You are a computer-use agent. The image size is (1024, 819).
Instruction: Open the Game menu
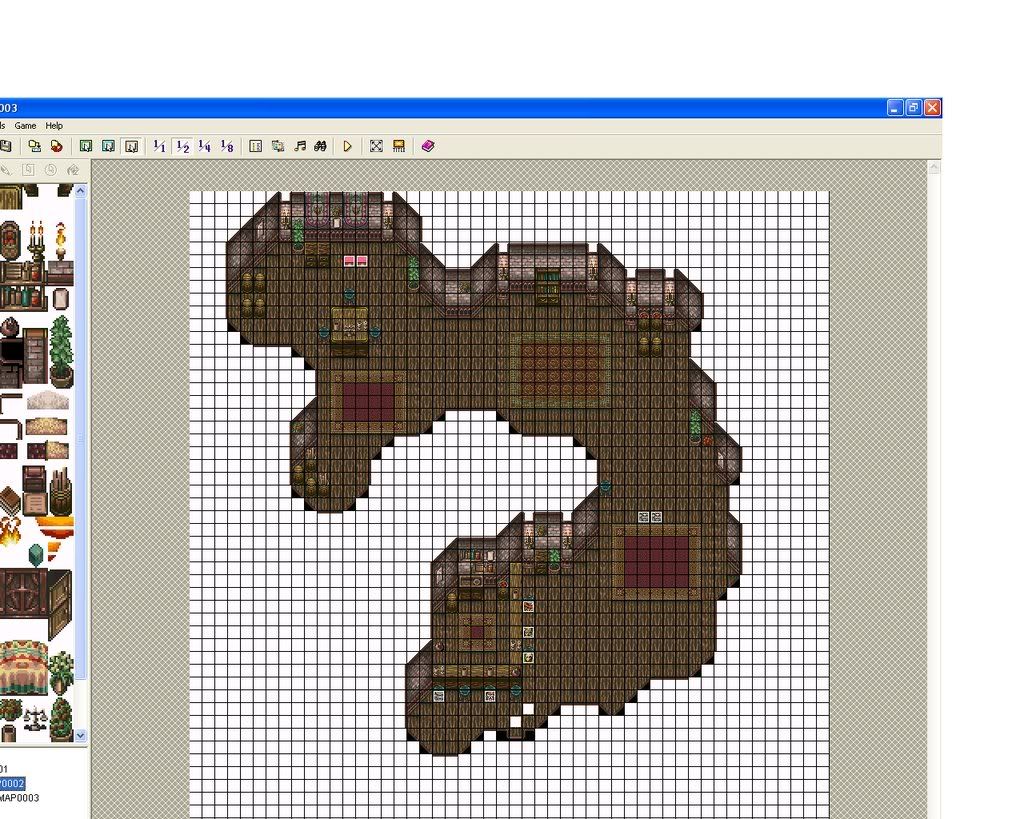click(25, 126)
